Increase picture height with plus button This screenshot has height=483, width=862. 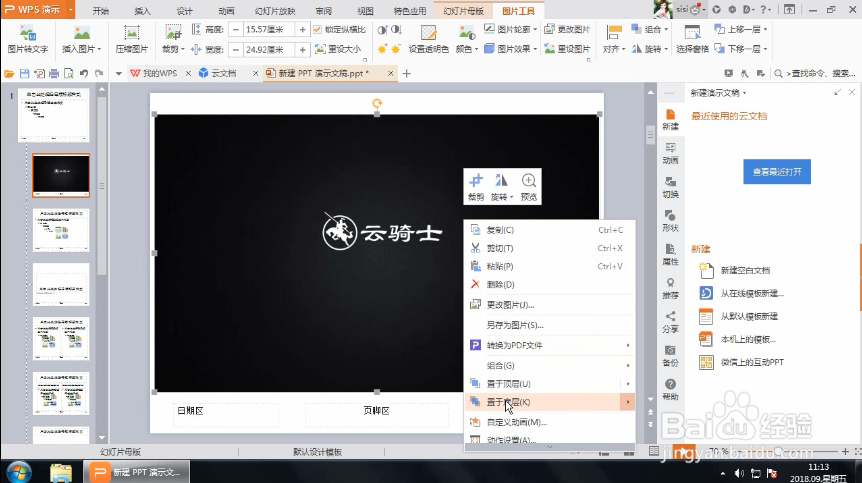click(302, 30)
